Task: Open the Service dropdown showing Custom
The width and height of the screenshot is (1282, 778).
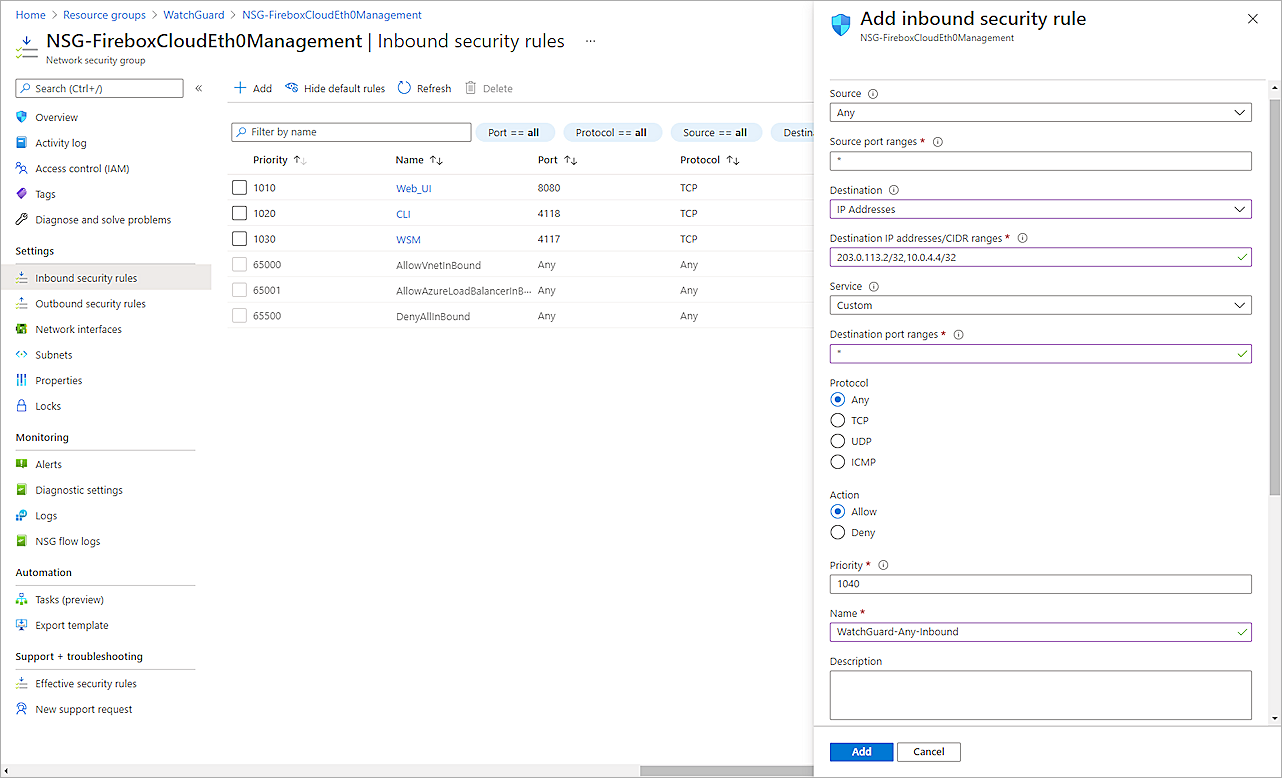Action: pyautogui.click(x=1040, y=305)
